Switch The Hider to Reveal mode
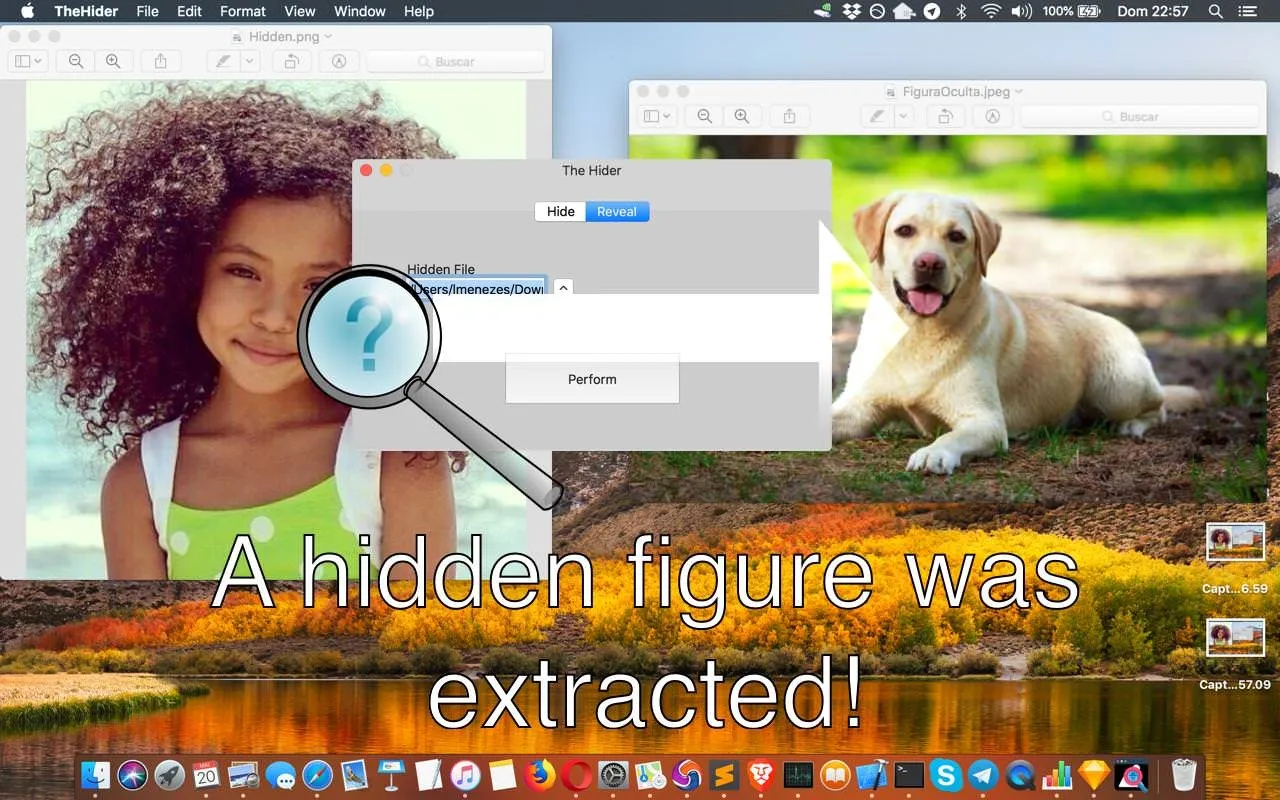 point(617,211)
